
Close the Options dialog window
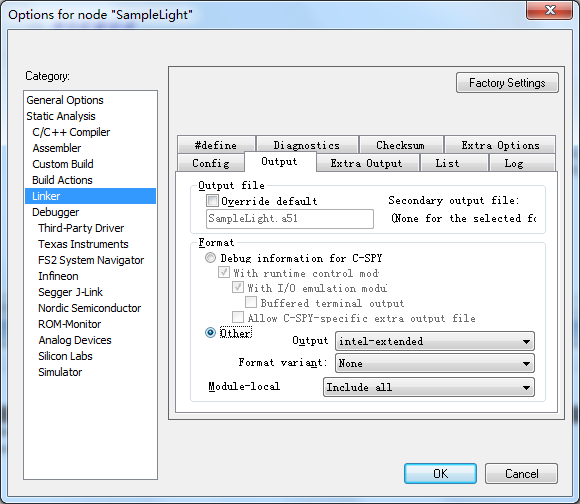[x=550, y=10]
